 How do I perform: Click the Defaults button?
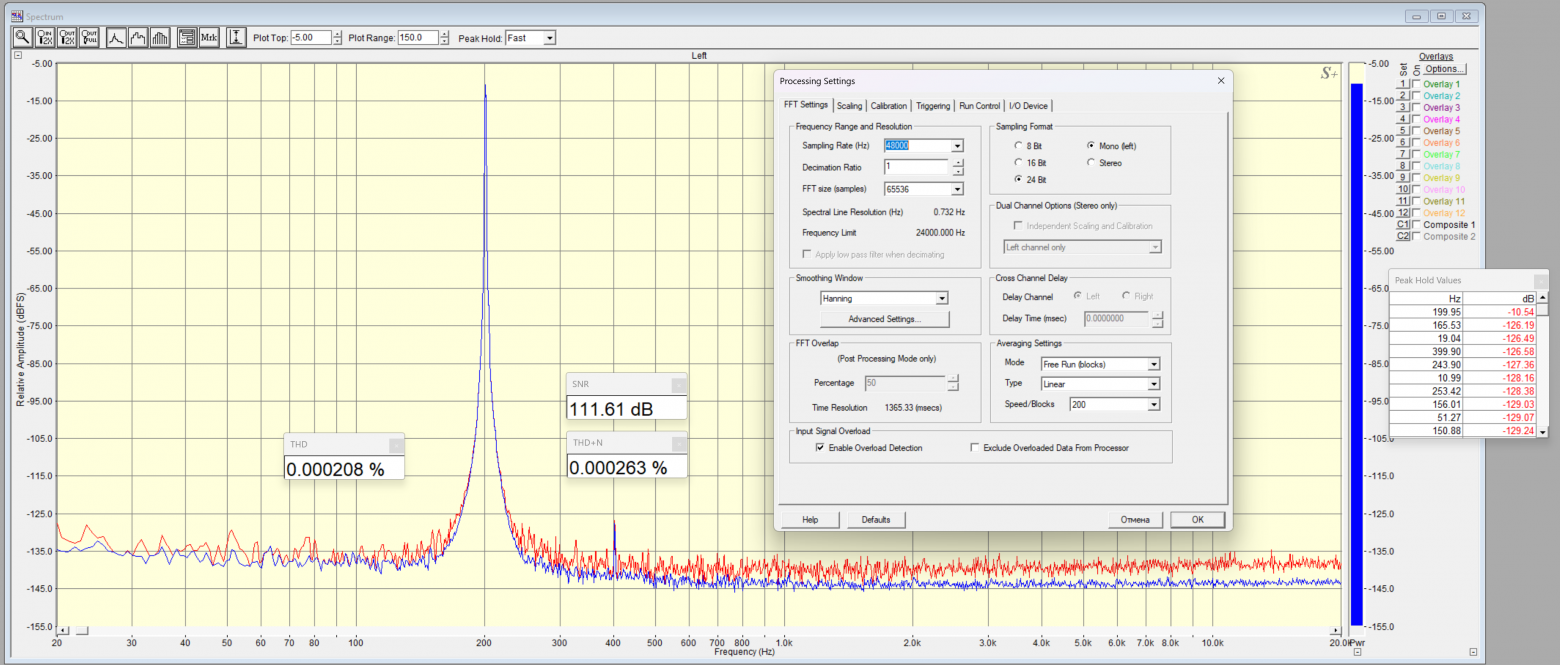click(x=876, y=520)
